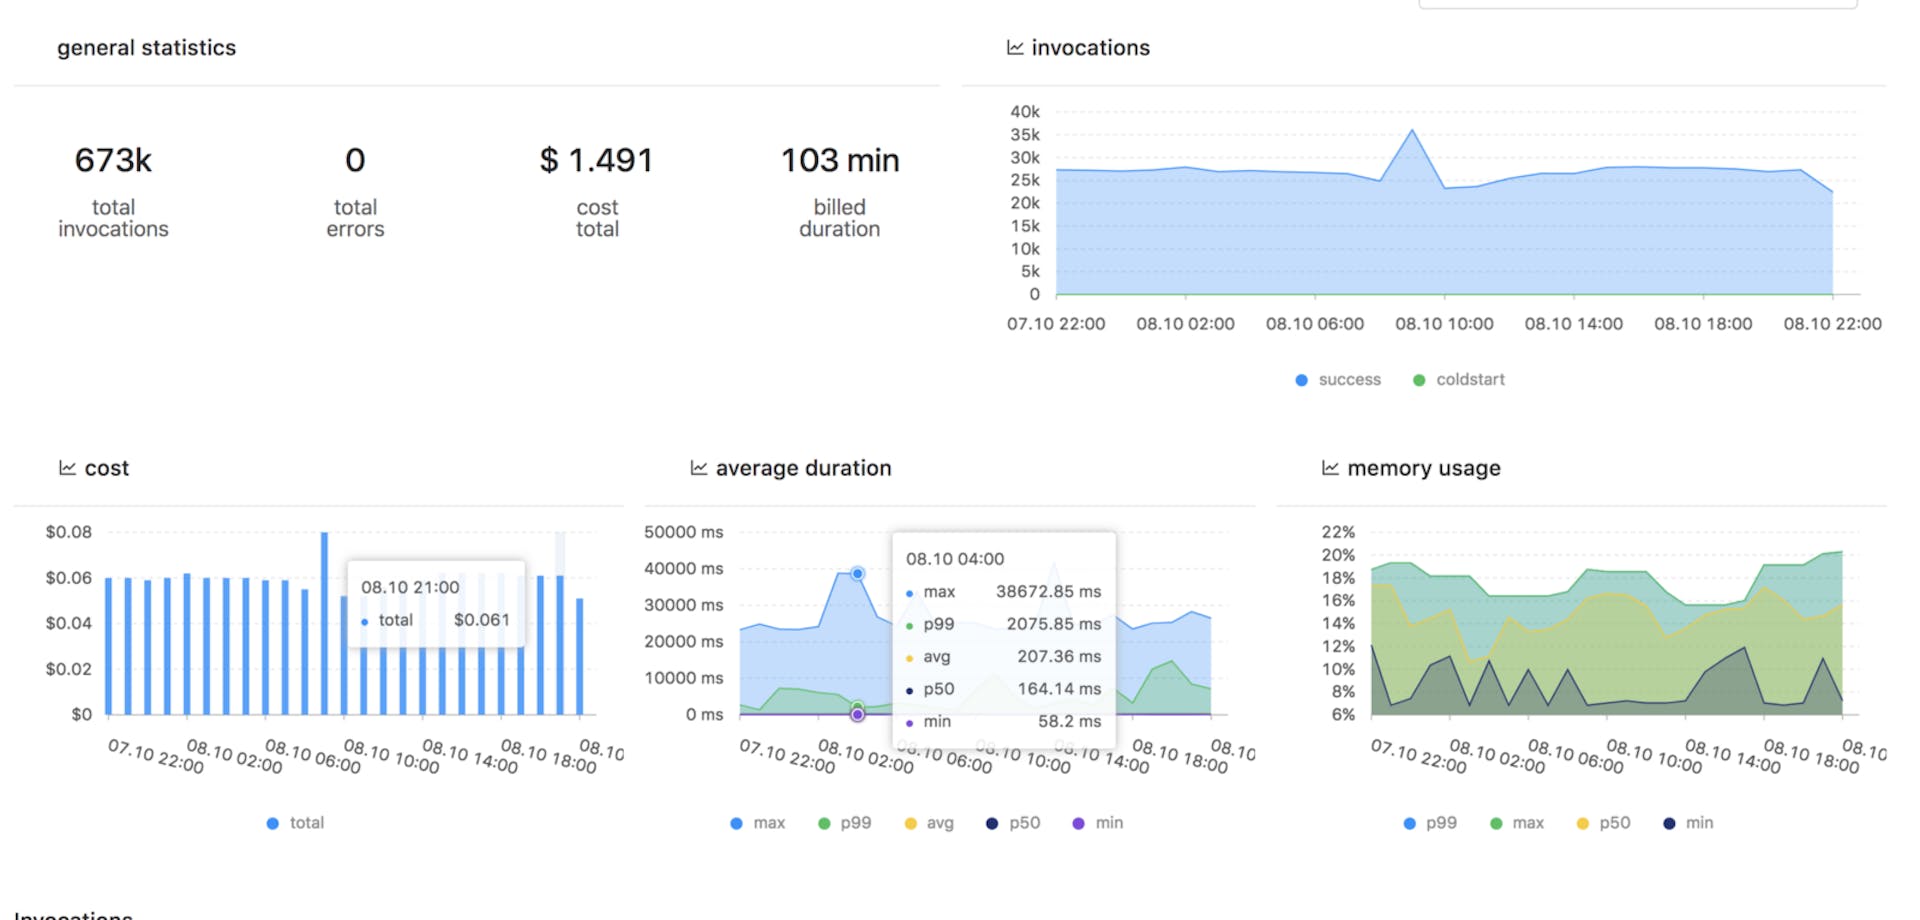Open the Invocations section at bottom left
1920x920 pixels.
[70, 915]
